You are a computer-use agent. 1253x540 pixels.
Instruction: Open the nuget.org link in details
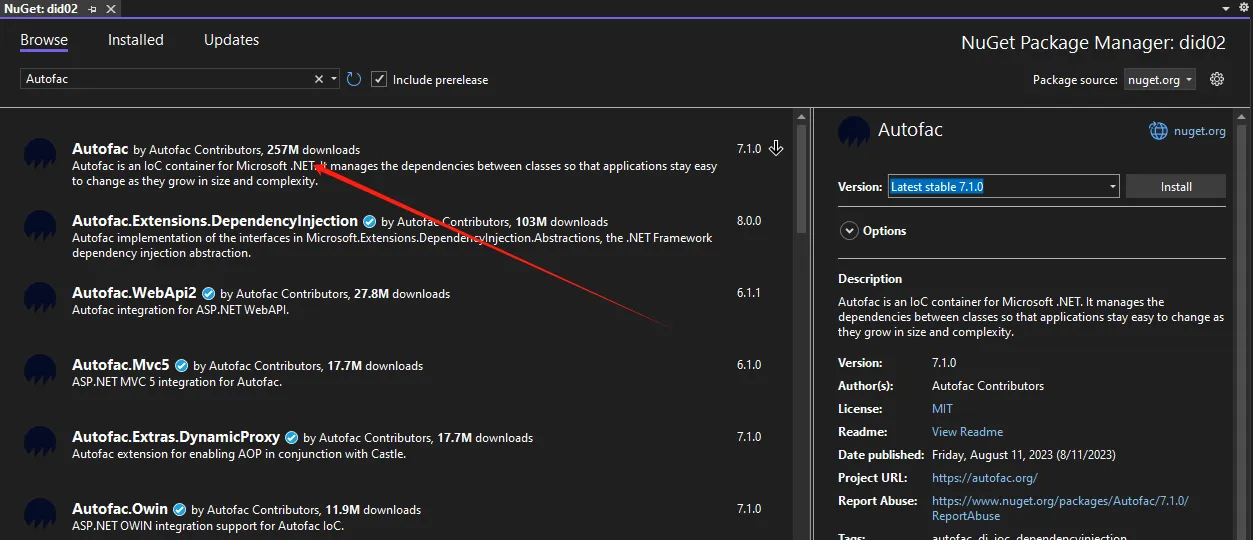pos(1199,131)
